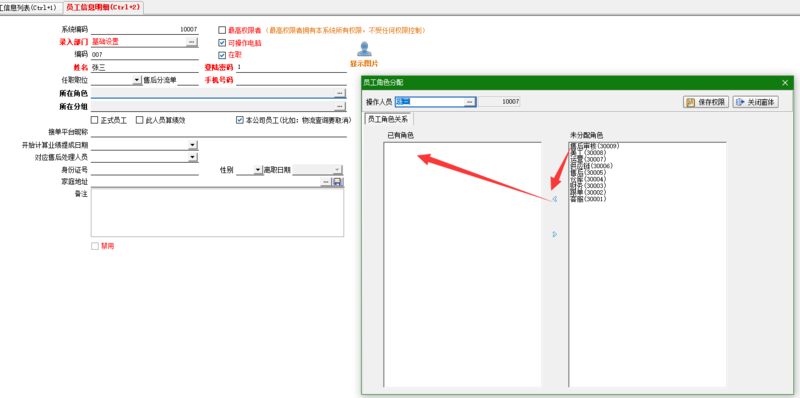Remove role using right arrow icon
Screen dimensions: 800x398
(x=555, y=234)
